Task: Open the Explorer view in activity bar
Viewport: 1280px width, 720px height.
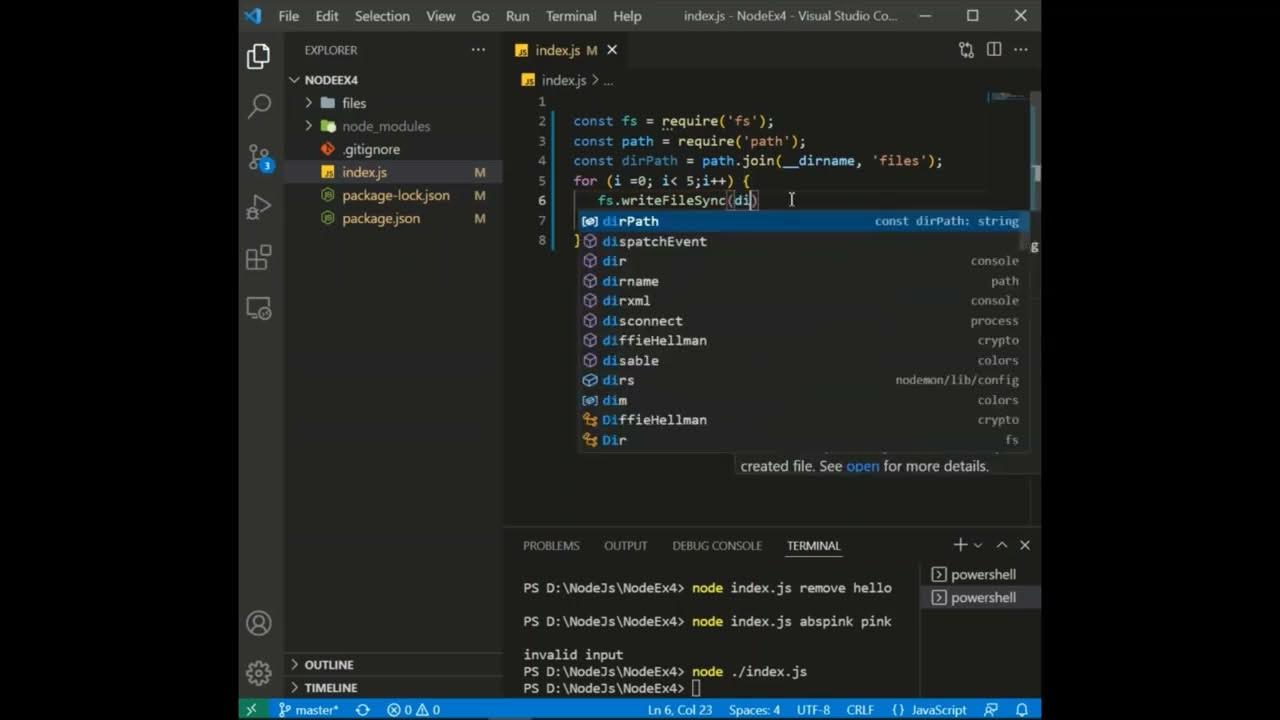Action: click(259, 56)
